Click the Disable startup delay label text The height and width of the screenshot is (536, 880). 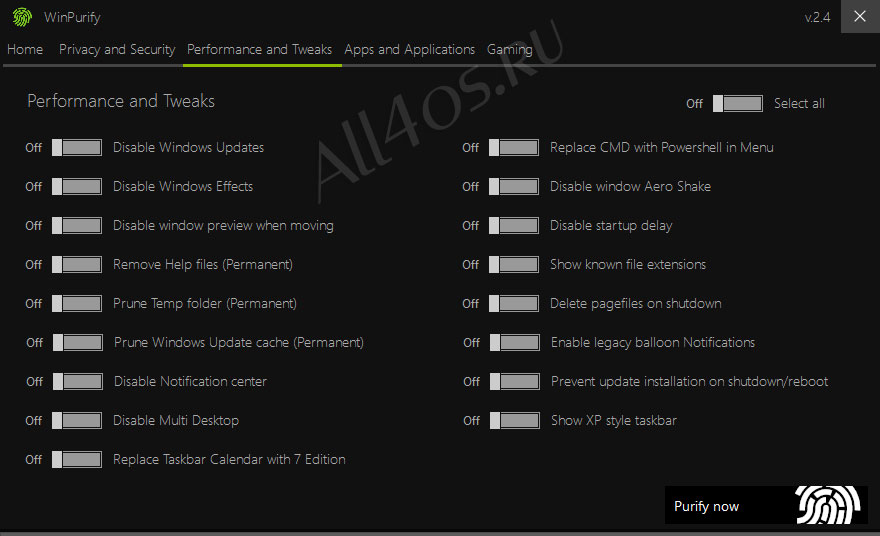[611, 226]
